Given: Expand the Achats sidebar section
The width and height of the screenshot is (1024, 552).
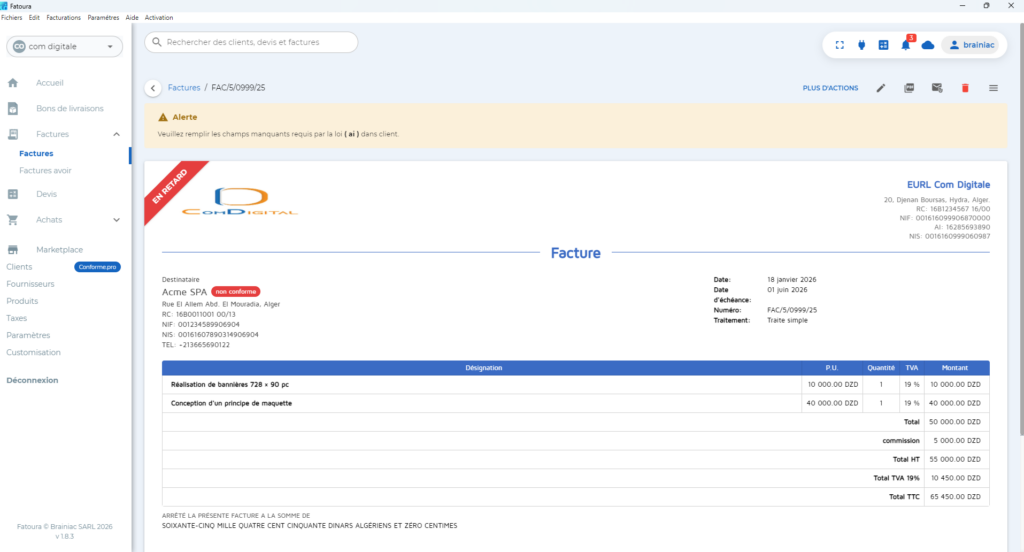Looking at the screenshot, I should click(116, 220).
